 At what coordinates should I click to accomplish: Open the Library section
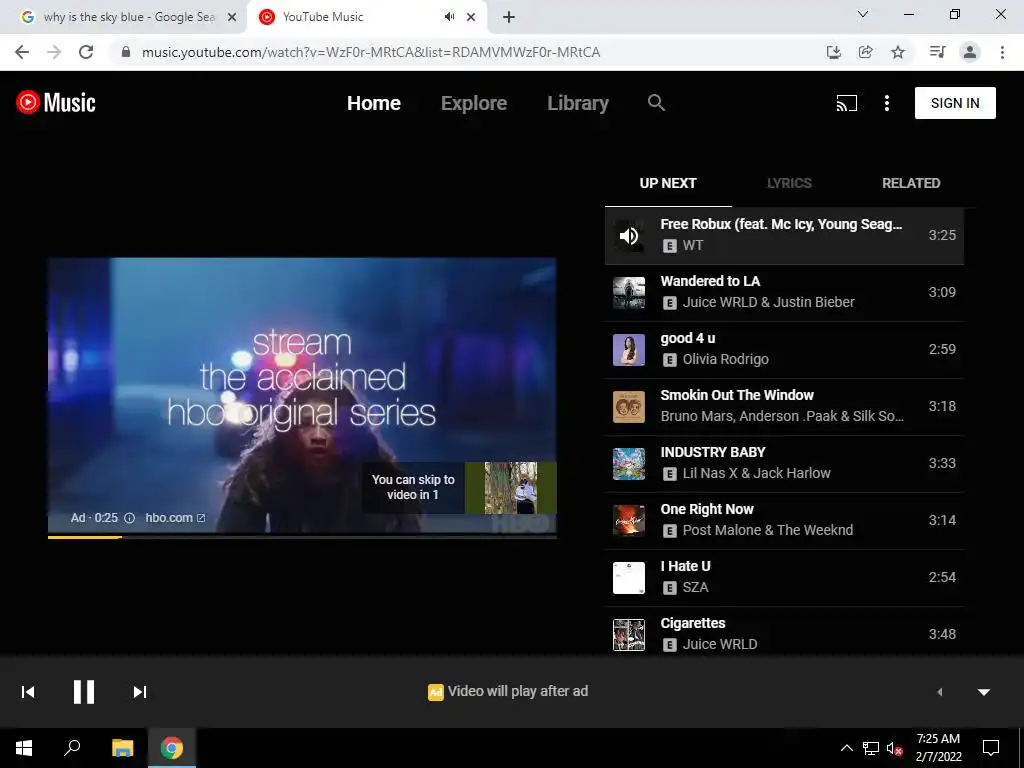point(578,103)
